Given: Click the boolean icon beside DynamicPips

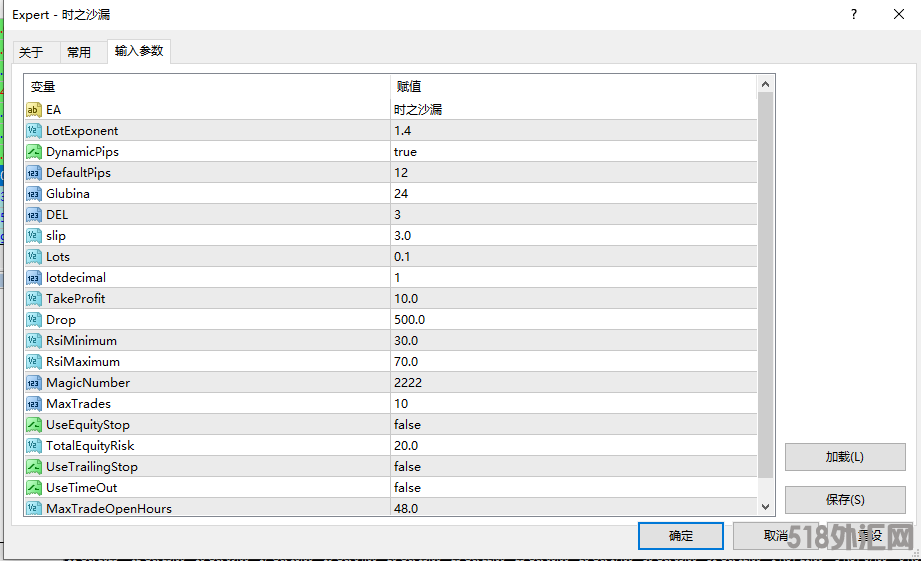Looking at the screenshot, I should (34, 152).
